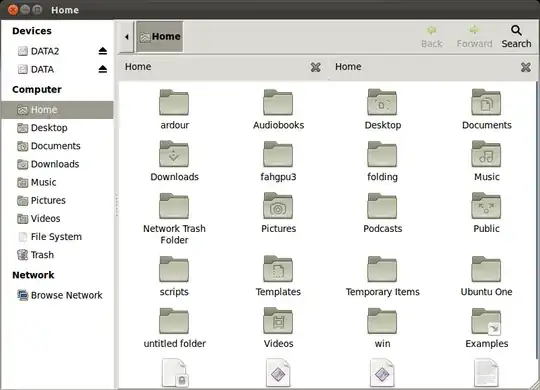
Task: Select the Pictures folder icon in file view
Action: coord(278,206)
